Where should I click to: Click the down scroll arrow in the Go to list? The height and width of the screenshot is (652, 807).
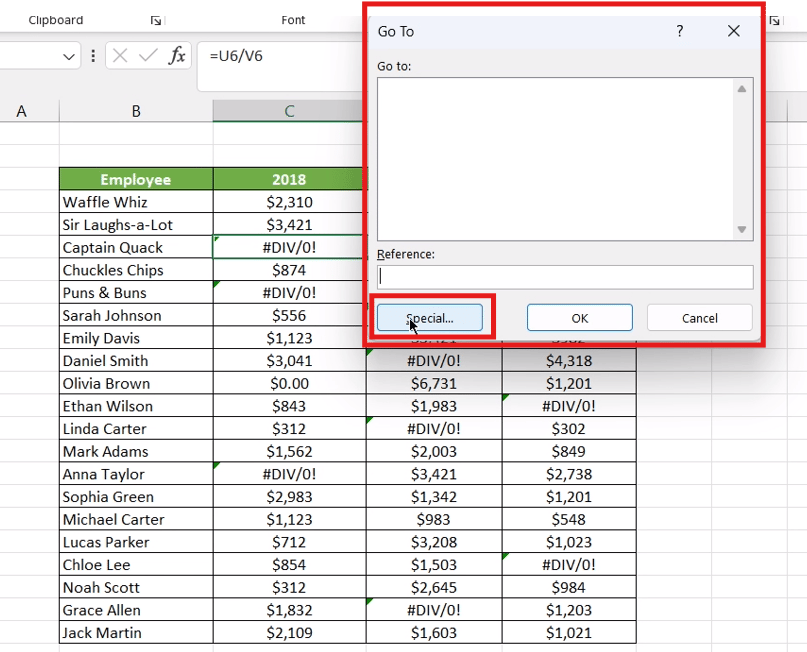click(742, 229)
